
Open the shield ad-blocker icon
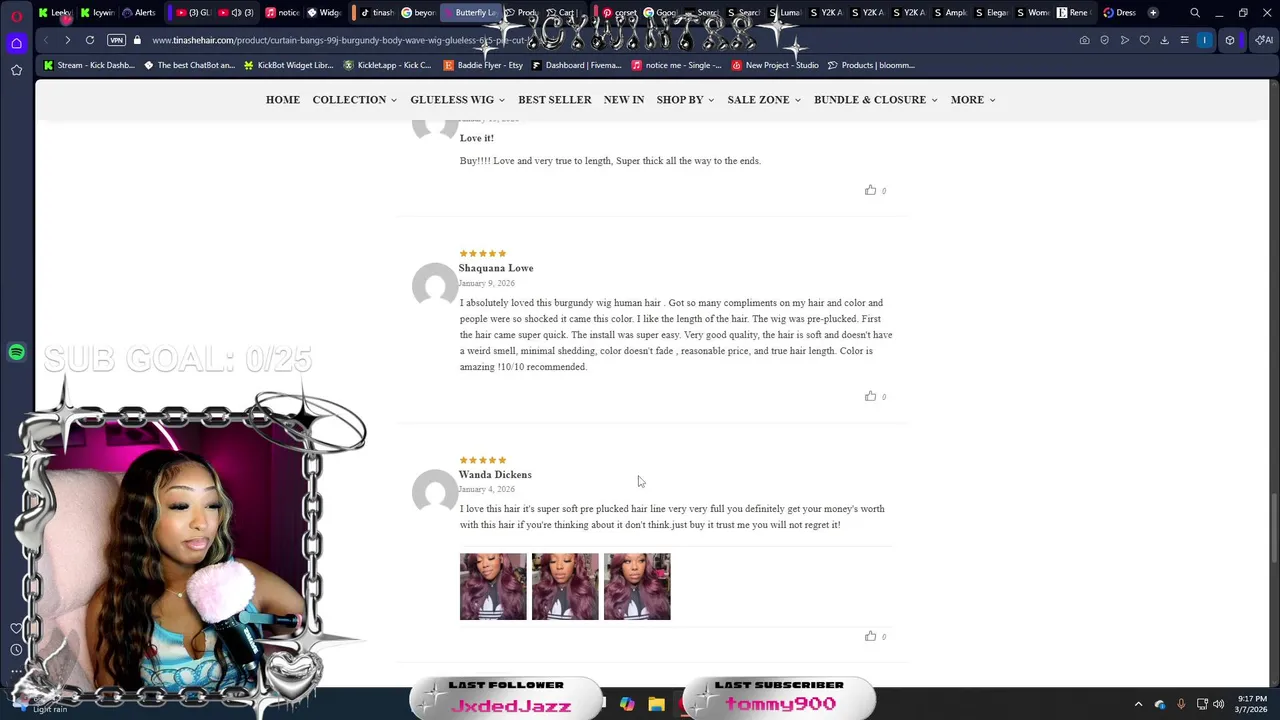(x=1104, y=40)
